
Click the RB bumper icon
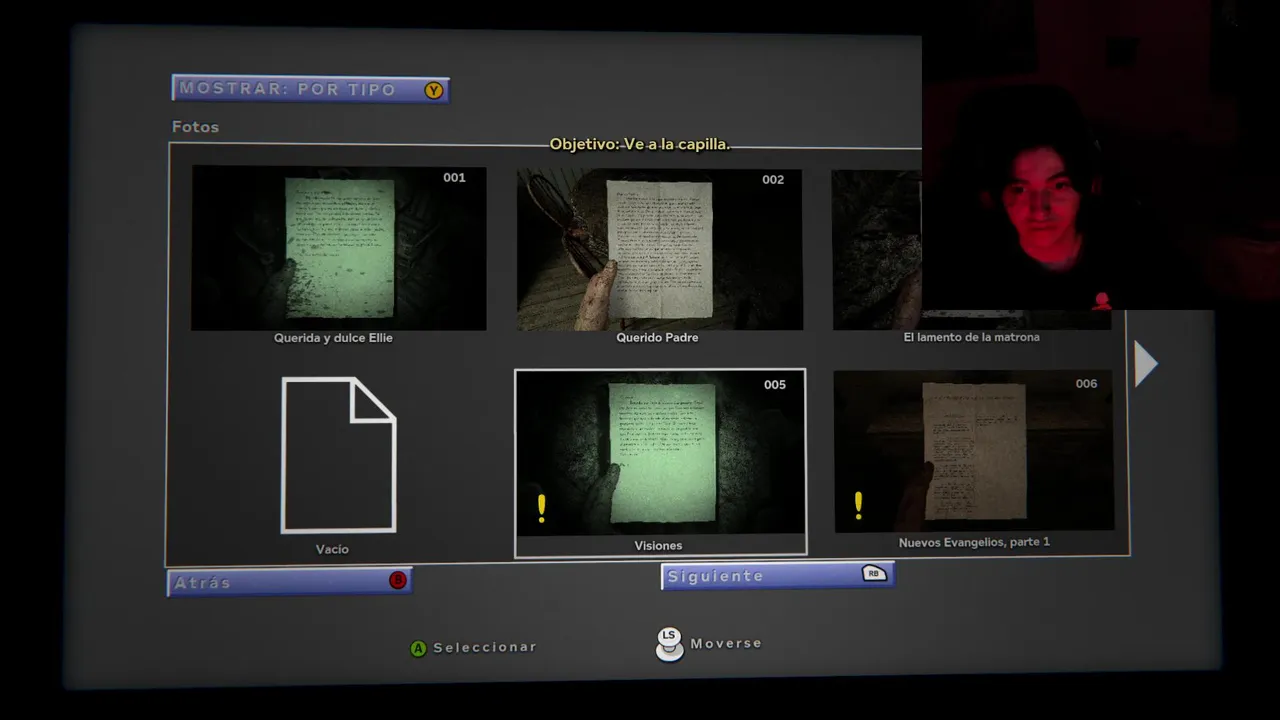point(874,574)
